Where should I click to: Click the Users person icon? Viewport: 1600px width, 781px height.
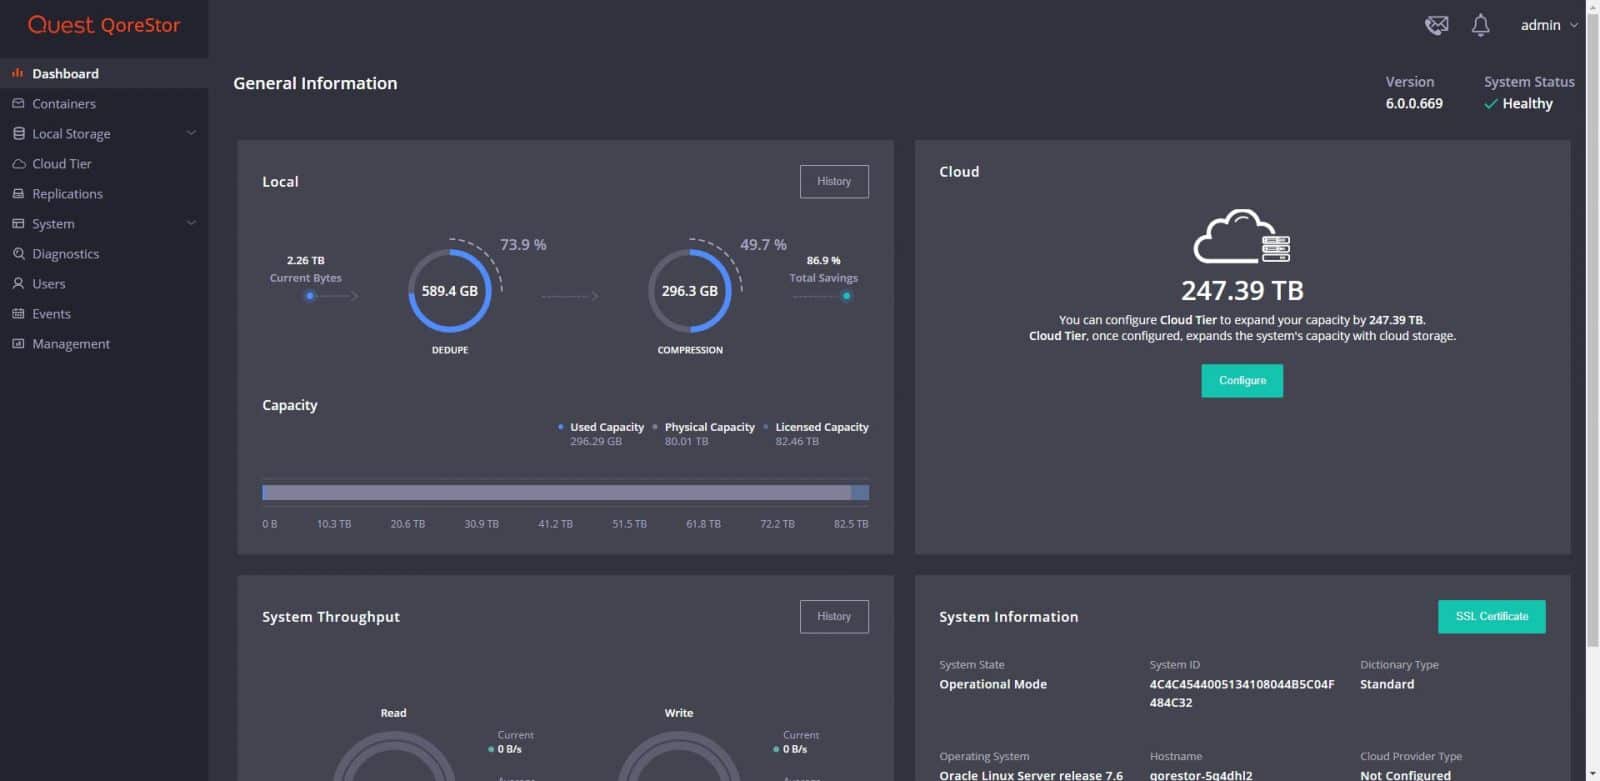point(18,283)
